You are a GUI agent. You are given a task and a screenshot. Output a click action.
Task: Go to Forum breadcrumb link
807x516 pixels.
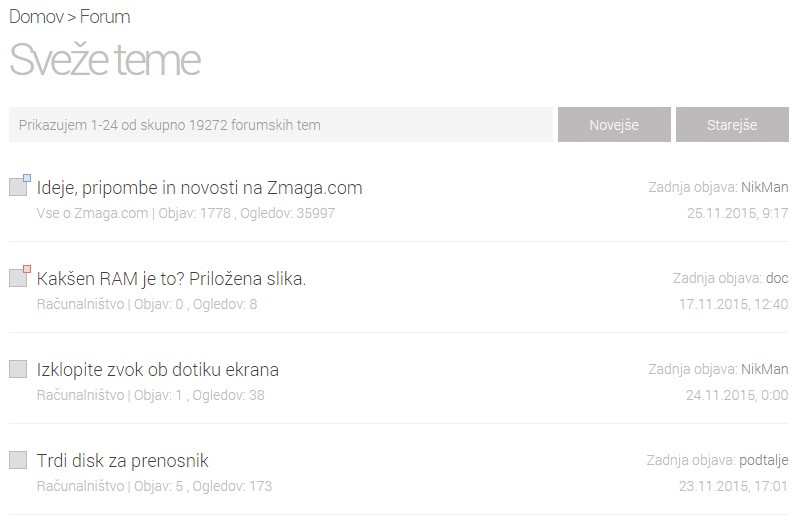tap(105, 17)
